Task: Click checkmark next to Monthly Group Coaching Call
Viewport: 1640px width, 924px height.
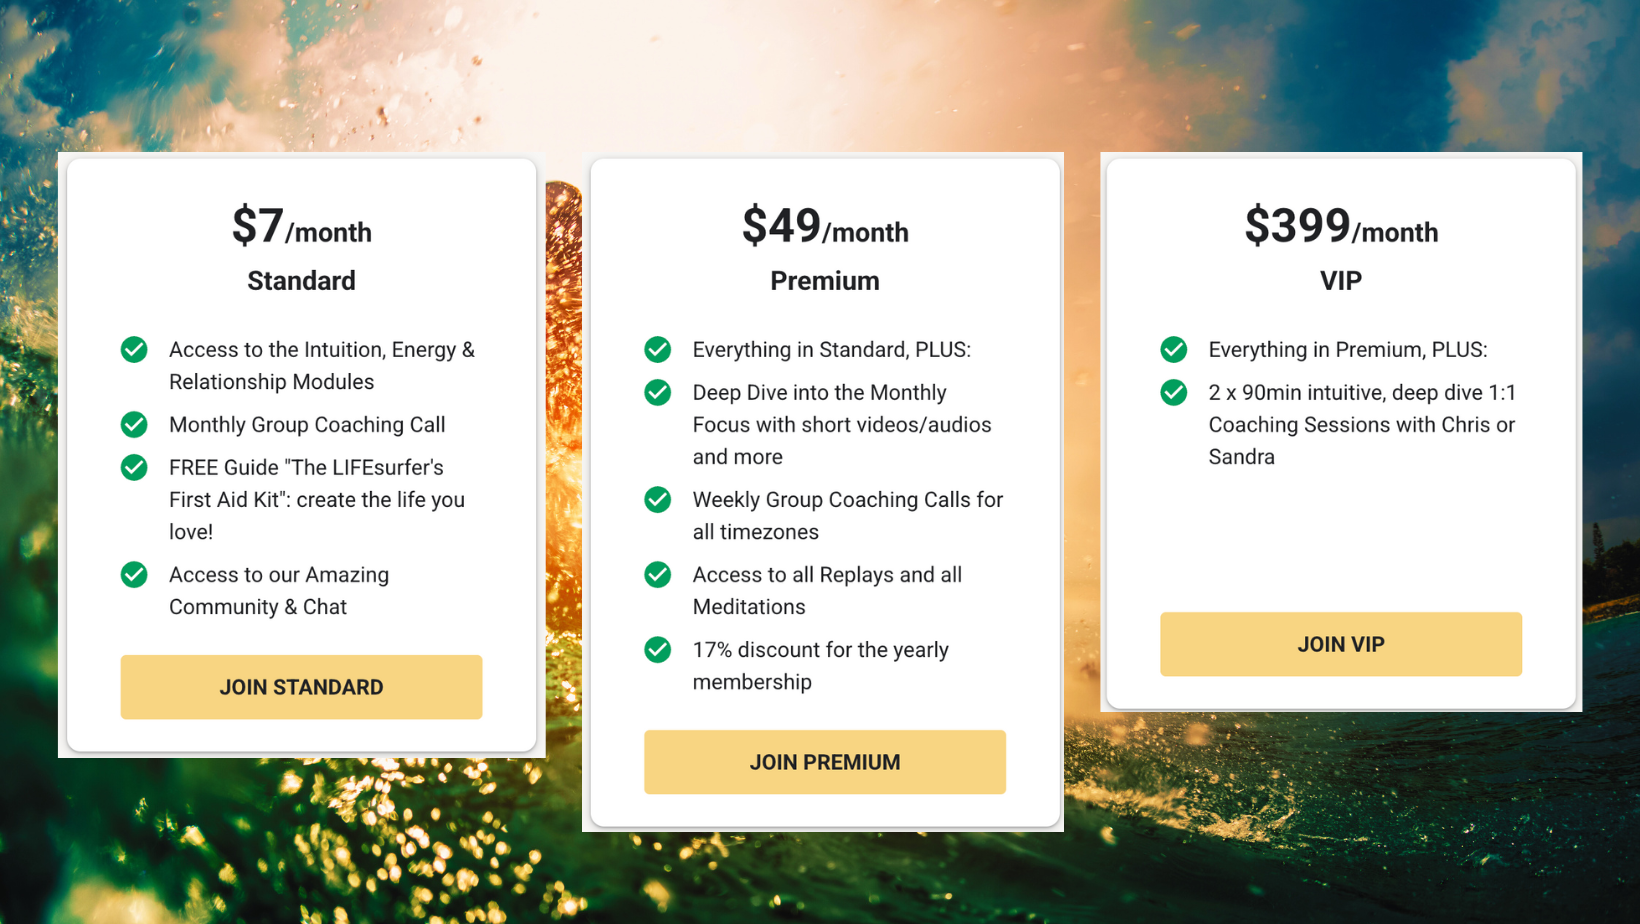Action: pos(134,425)
